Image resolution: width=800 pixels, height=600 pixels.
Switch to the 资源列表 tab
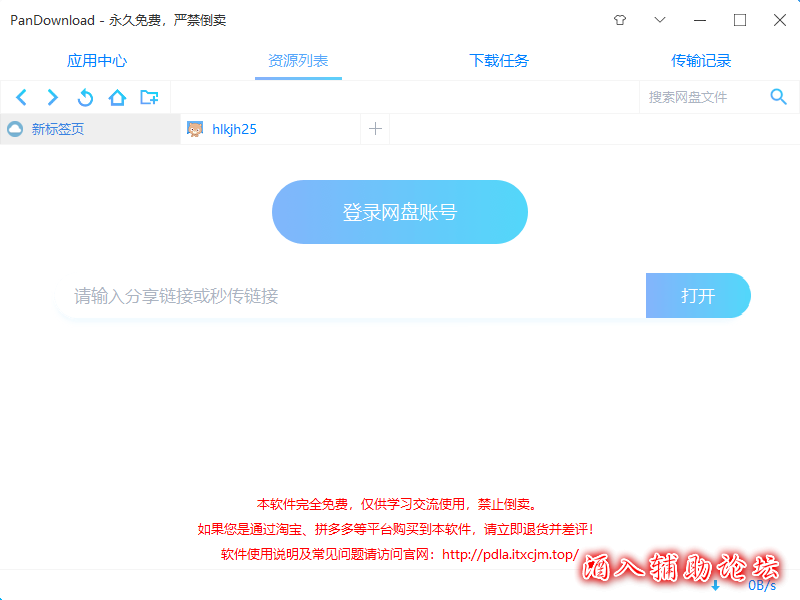(298, 61)
